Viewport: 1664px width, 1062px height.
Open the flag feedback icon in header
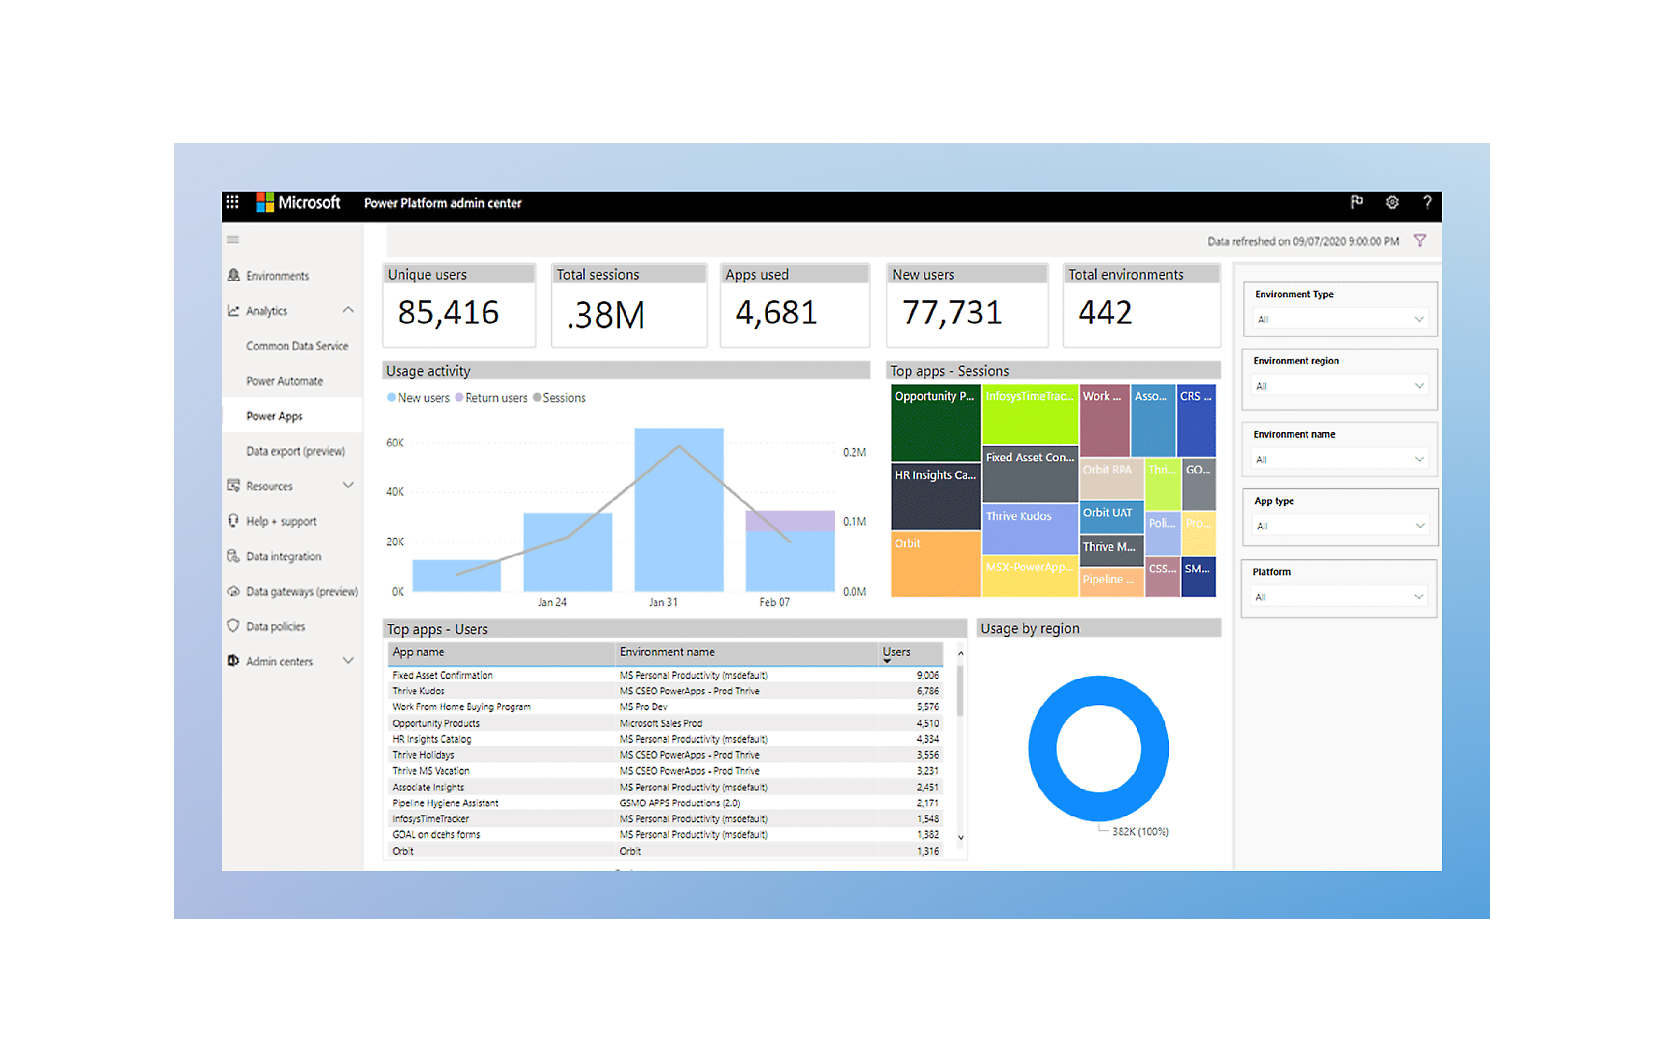(1357, 202)
